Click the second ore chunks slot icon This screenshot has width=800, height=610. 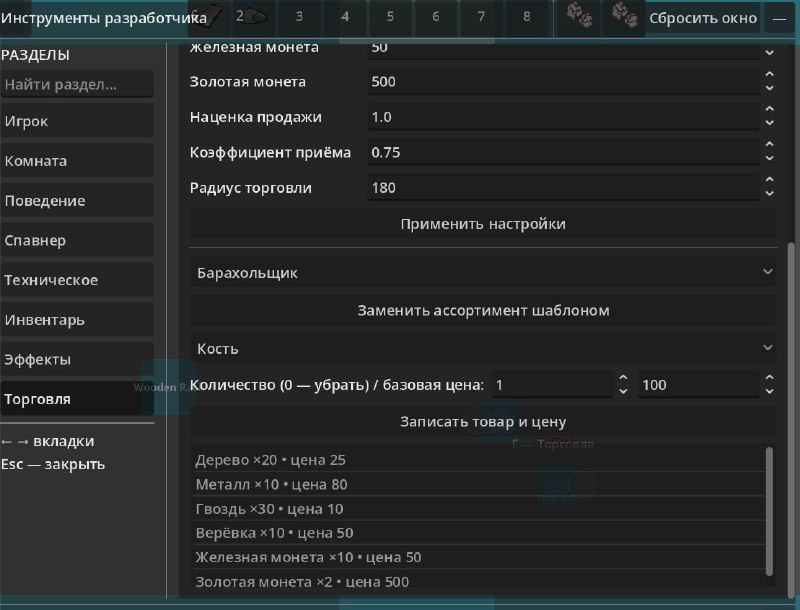(624, 17)
